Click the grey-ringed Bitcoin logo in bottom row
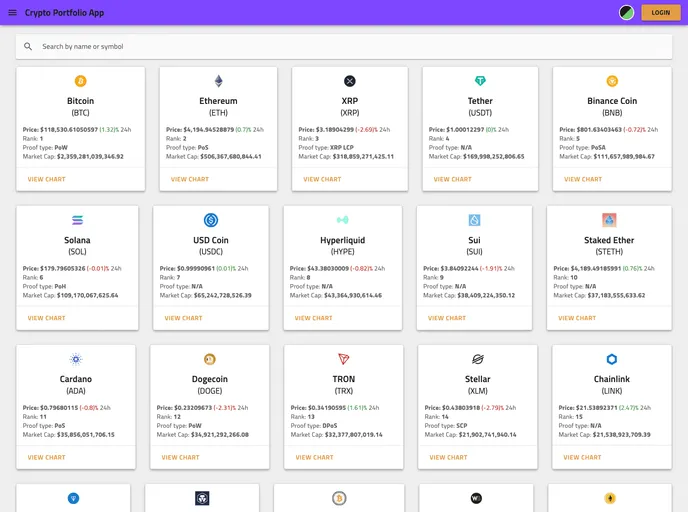This screenshot has height=512, width=688. 339,498
